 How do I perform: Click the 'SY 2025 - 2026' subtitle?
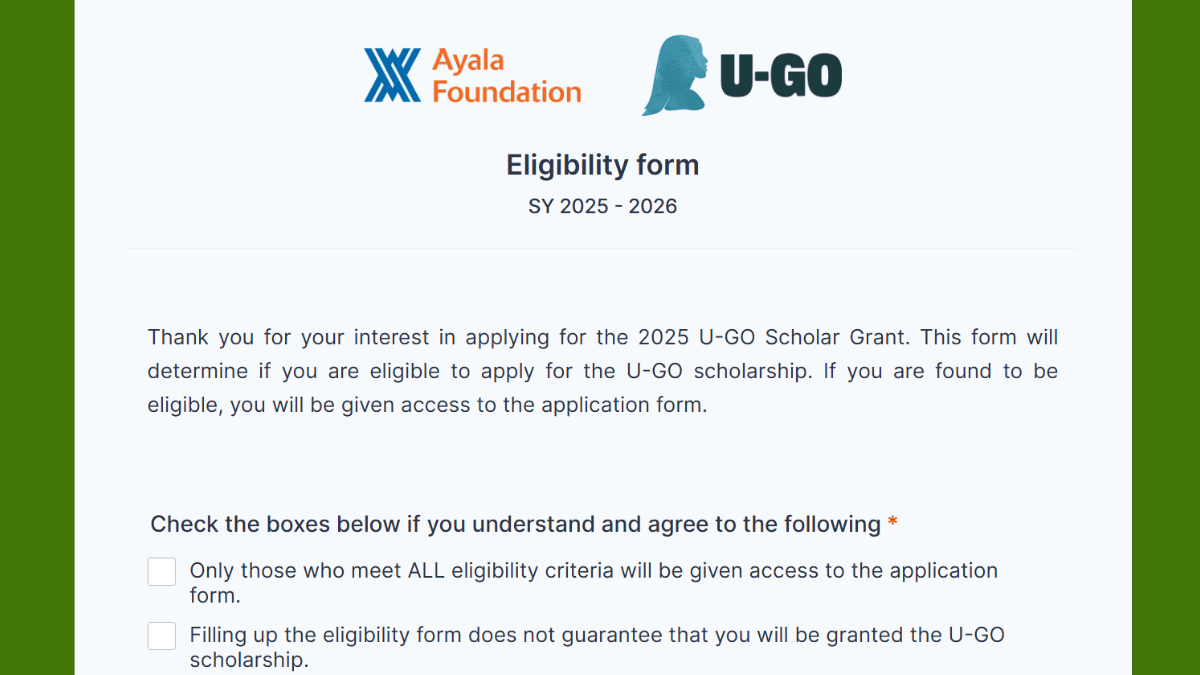tap(603, 207)
